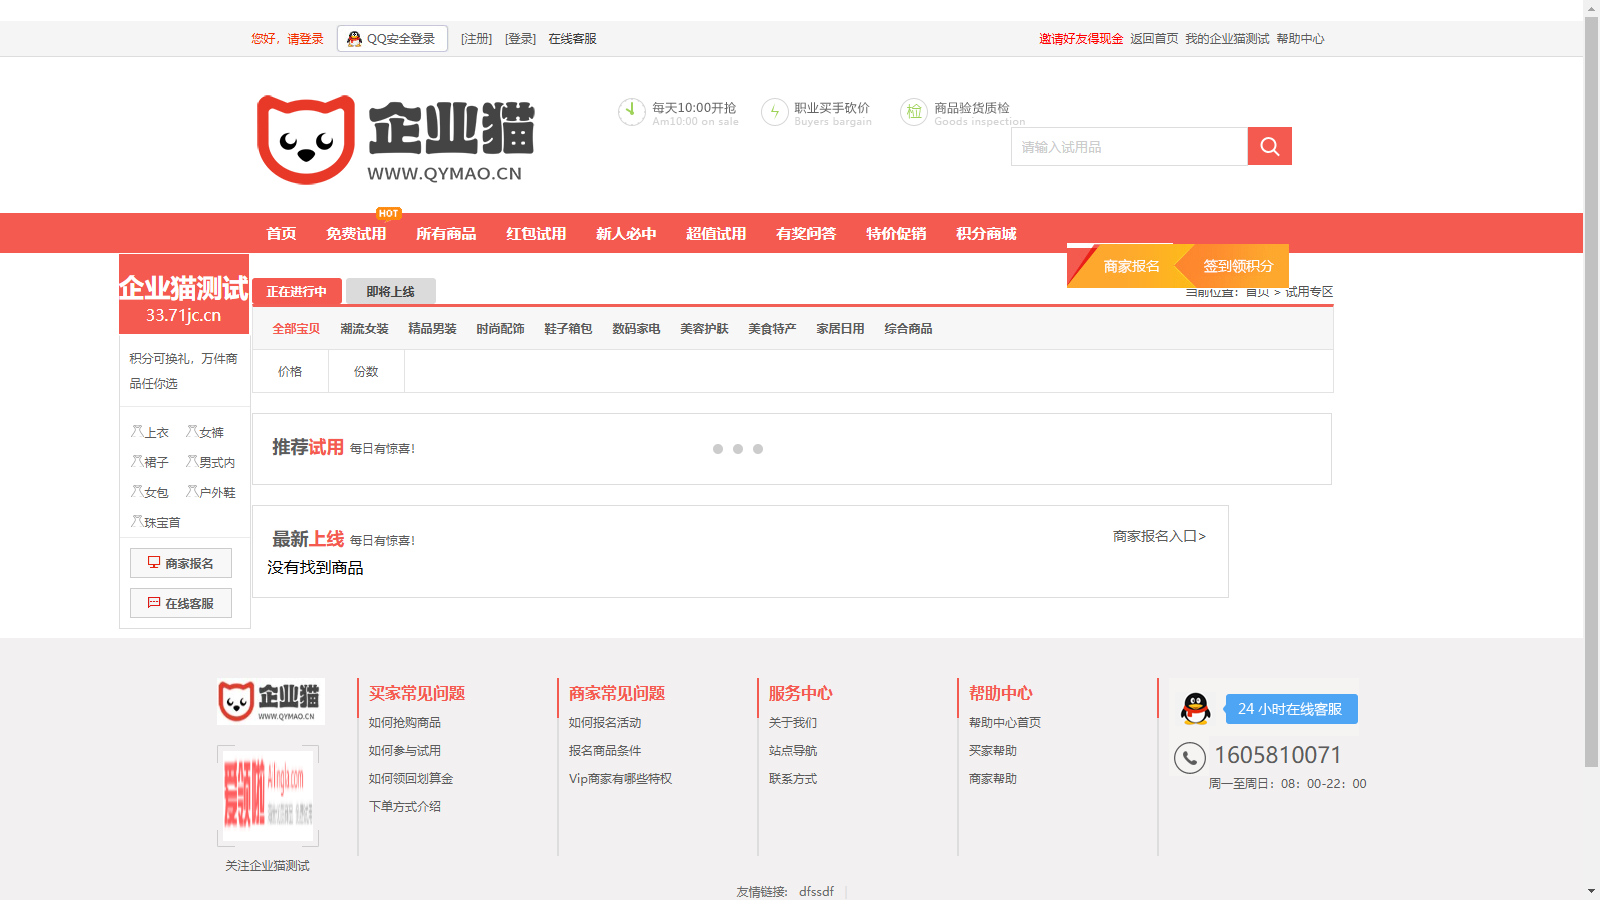Click the magnifier search button
The image size is (1600, 900).
(x=1269, y=146)
